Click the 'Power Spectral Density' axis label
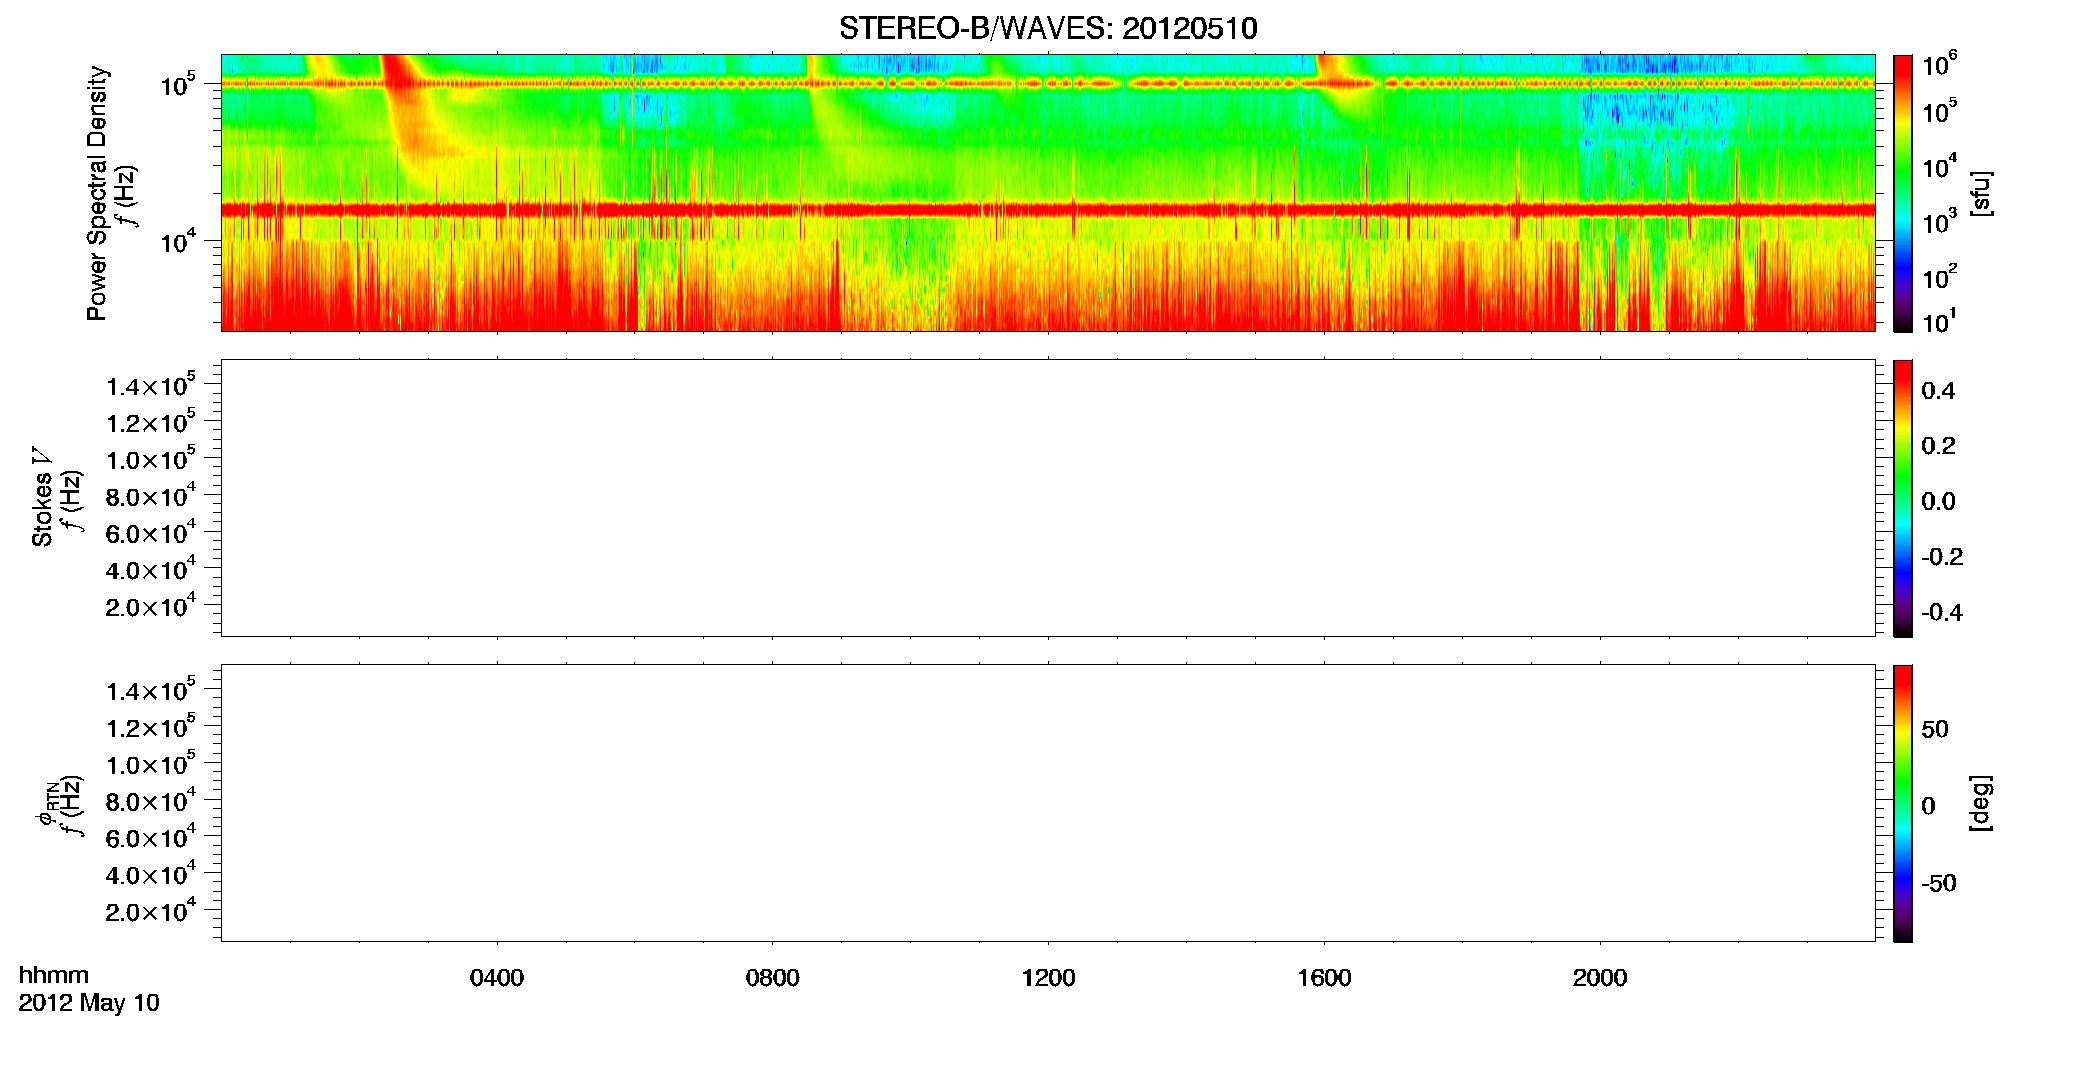 point(97,193)
